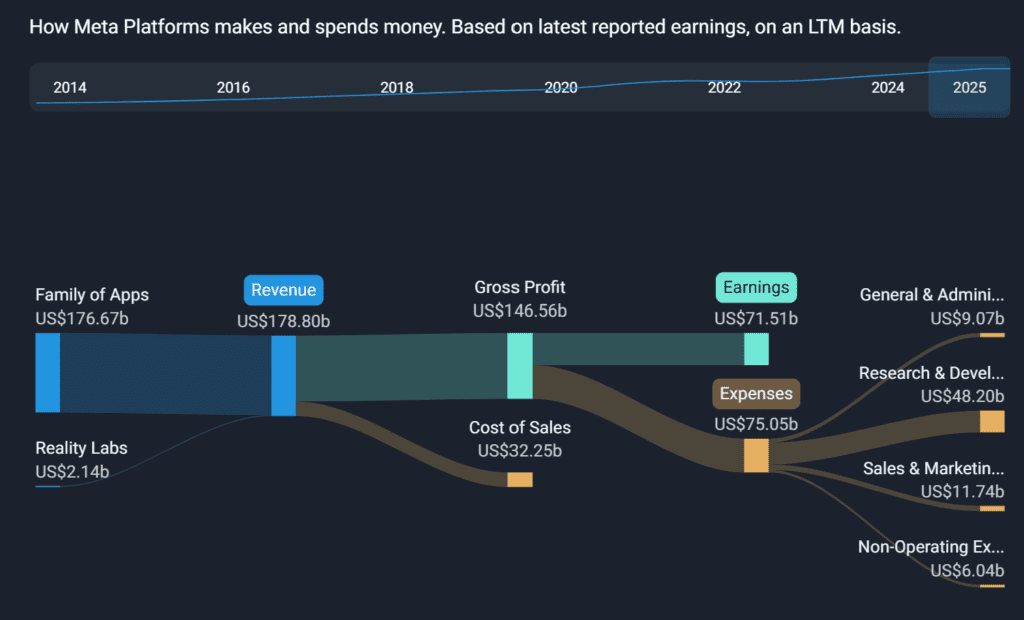Click the highlighted 2025 timeline selector
The width and height of the screenshot is (1024, 620).
tap(969, 88)
